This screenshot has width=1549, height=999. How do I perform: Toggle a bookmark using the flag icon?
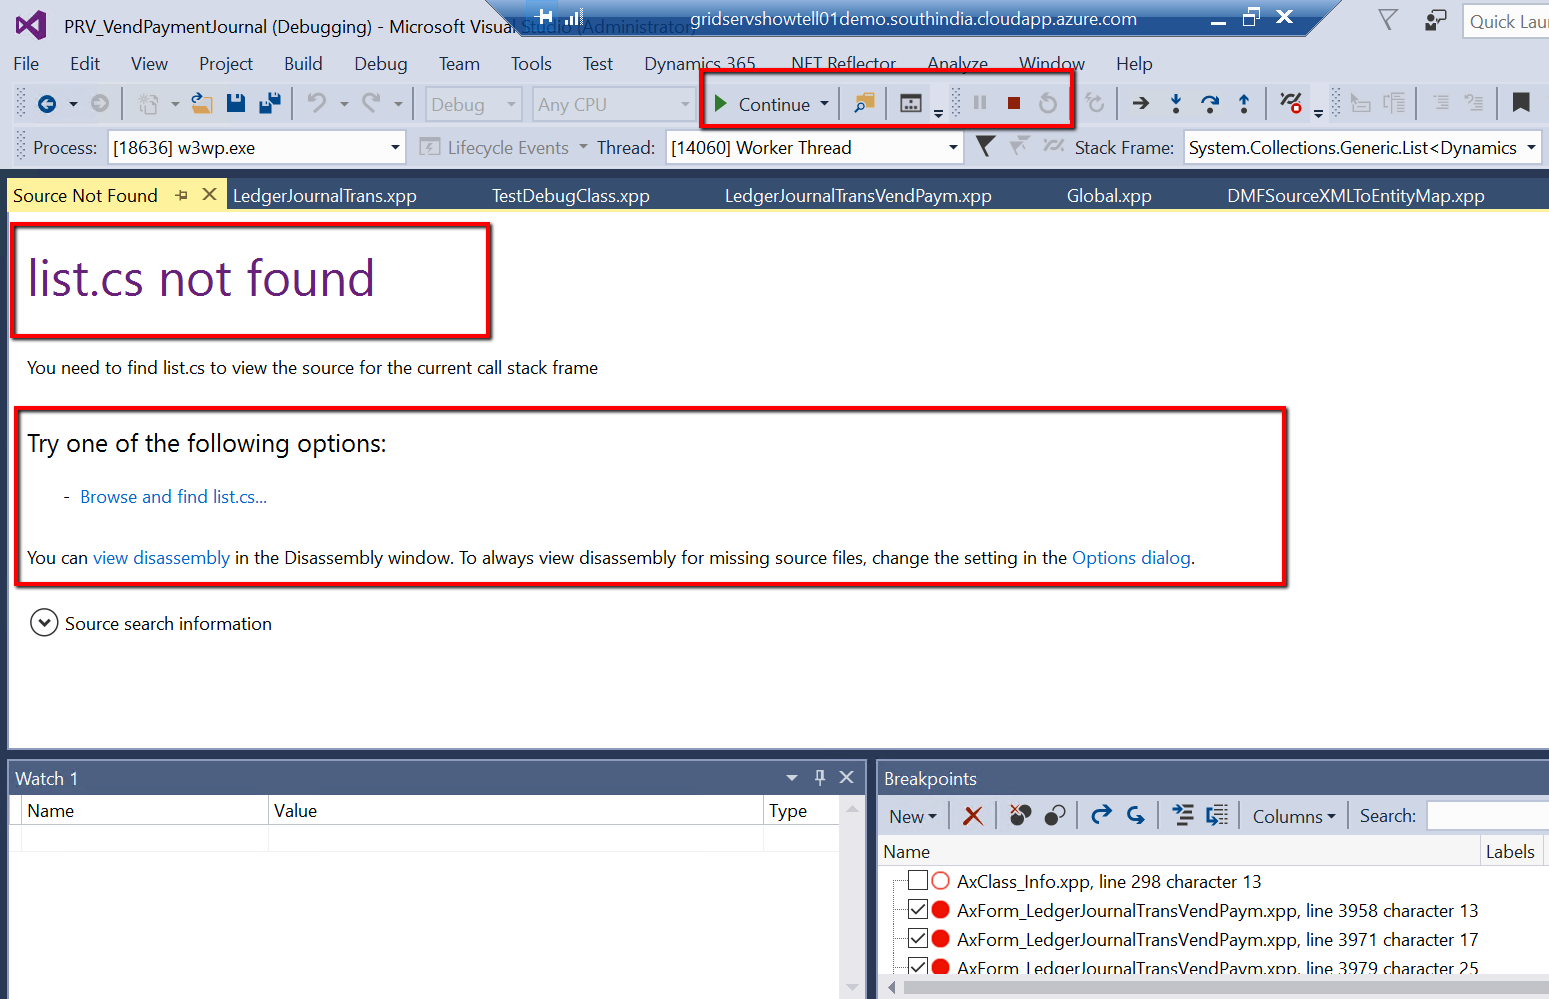click(x=1521, y=102)
